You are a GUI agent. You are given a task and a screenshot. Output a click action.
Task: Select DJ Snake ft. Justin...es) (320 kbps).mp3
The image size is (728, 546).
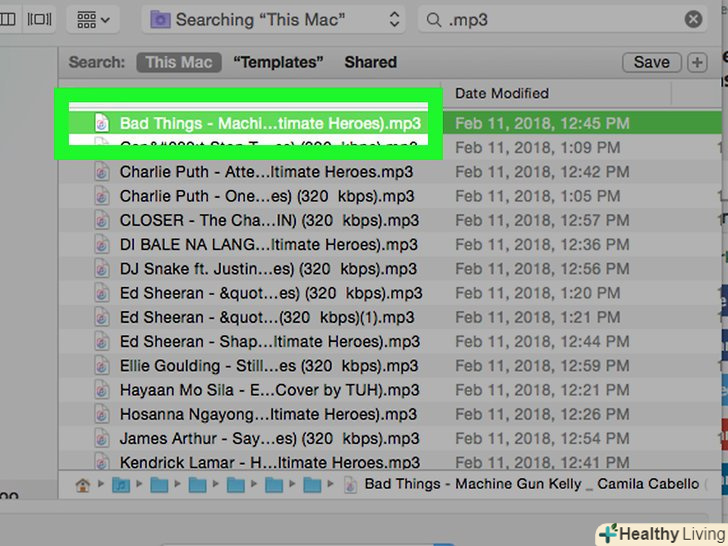tap(268, 269)
